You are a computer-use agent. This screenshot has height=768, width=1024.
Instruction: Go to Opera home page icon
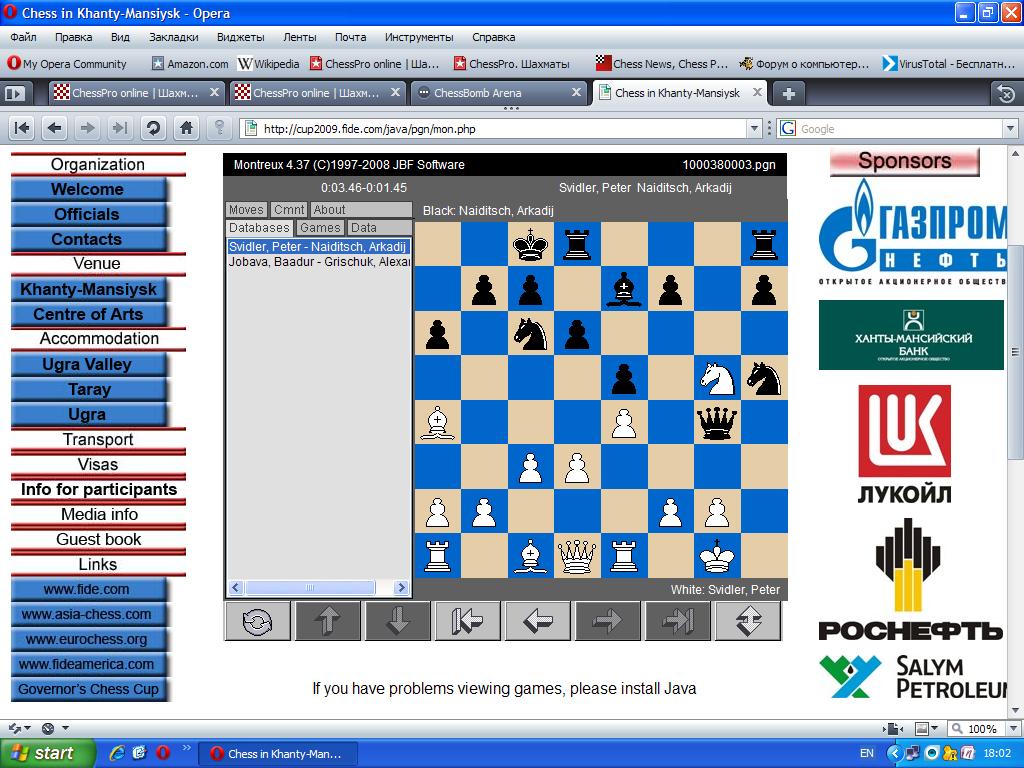click(x=186, y=128)
